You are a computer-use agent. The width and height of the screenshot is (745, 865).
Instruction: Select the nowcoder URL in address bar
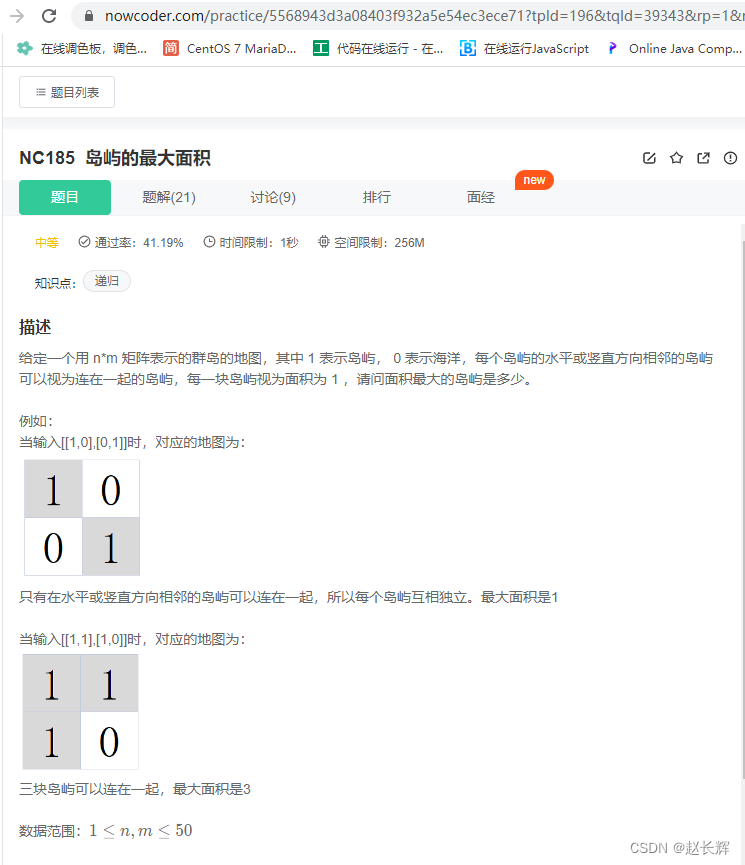(424, 16)
